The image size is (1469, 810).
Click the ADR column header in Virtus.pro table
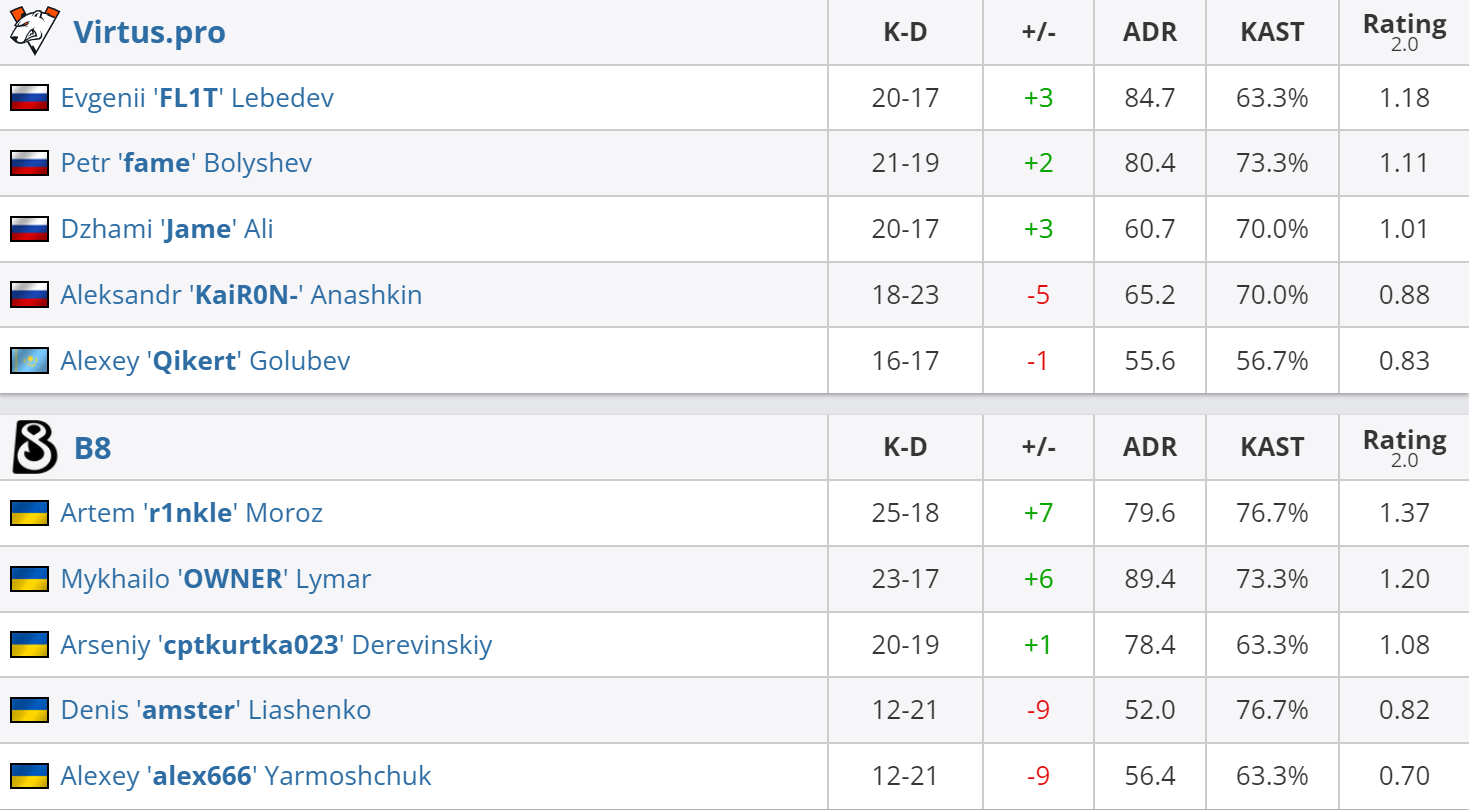(1150, 32)
